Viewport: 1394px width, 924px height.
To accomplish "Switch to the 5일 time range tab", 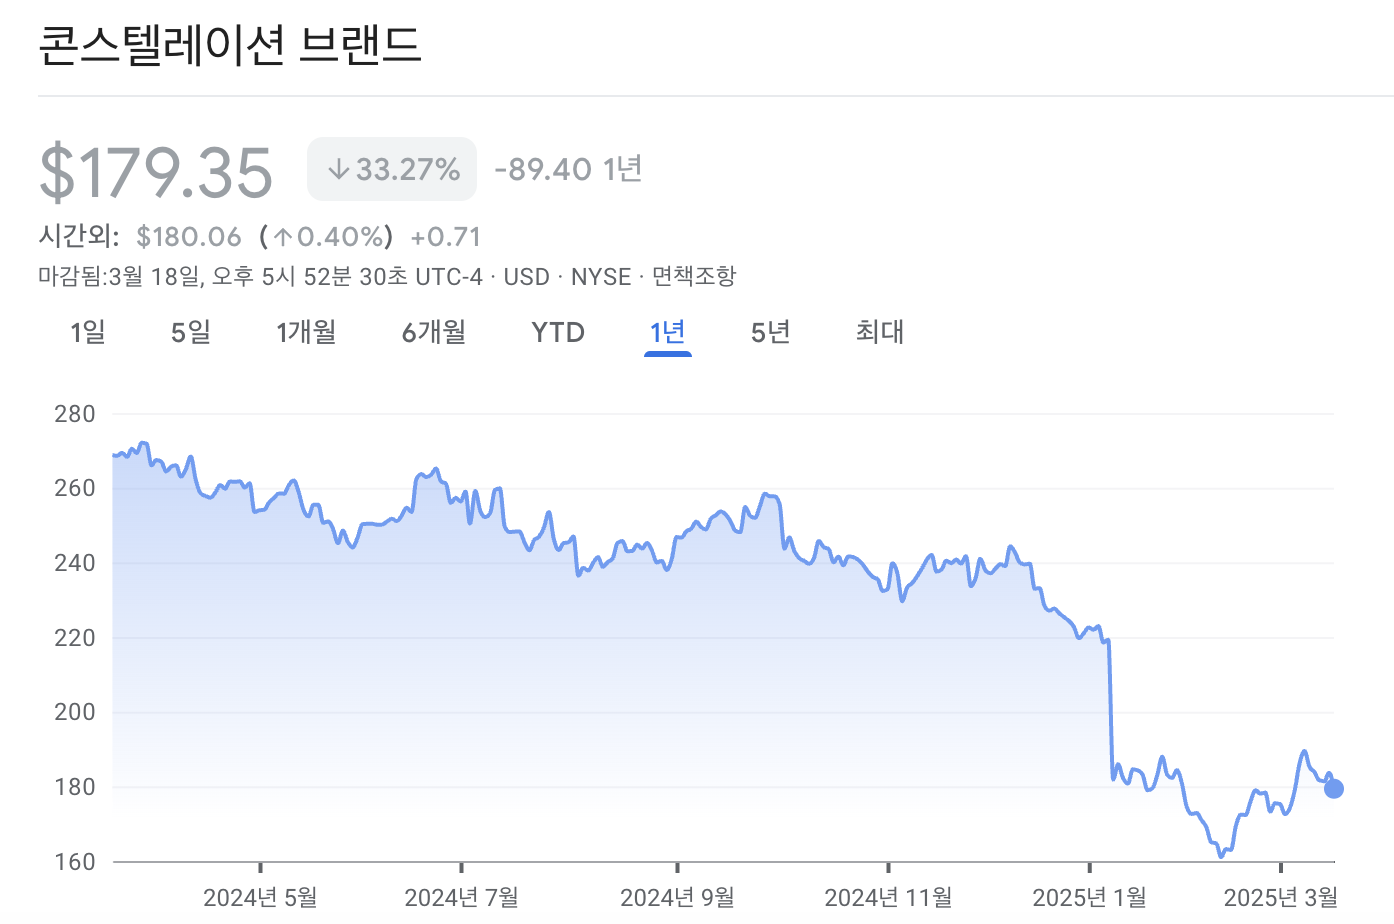I will coord(190,332).
